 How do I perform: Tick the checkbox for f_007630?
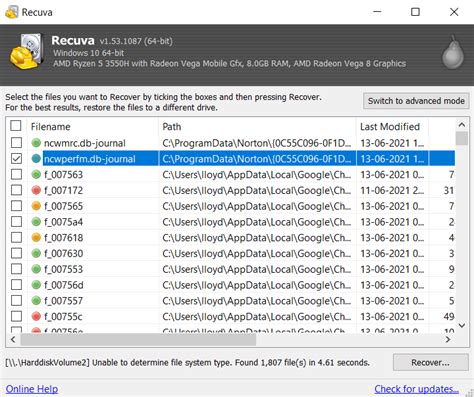tap(16, 253)
